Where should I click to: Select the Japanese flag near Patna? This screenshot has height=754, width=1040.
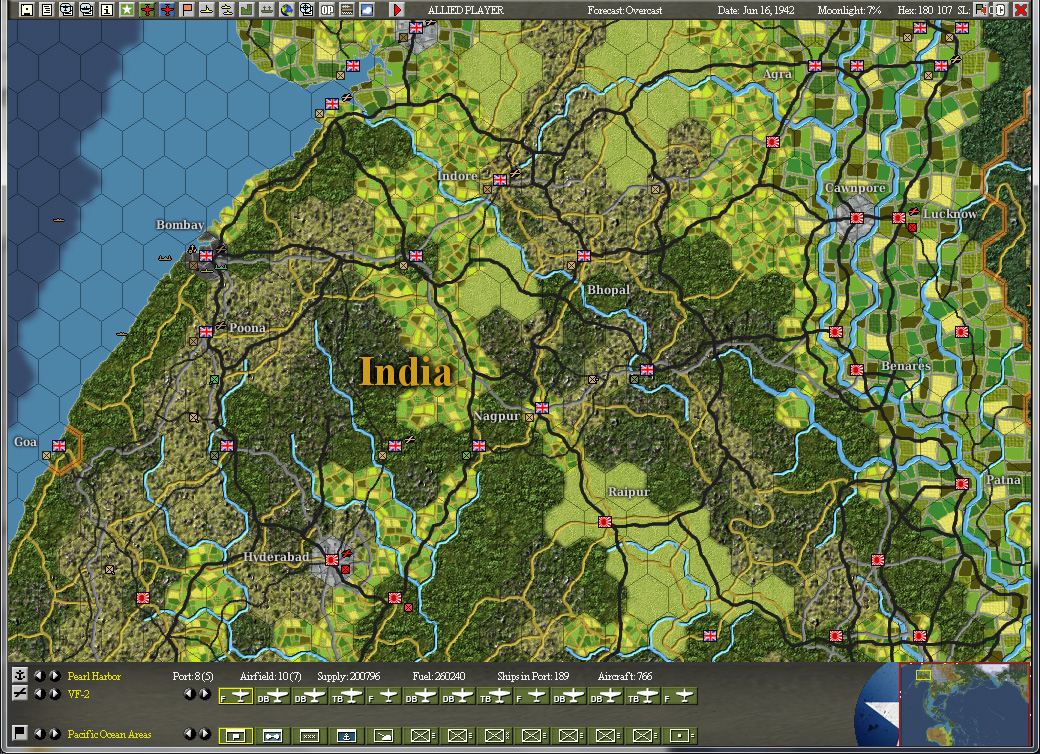pyautogui.click(x=962, y=483)
